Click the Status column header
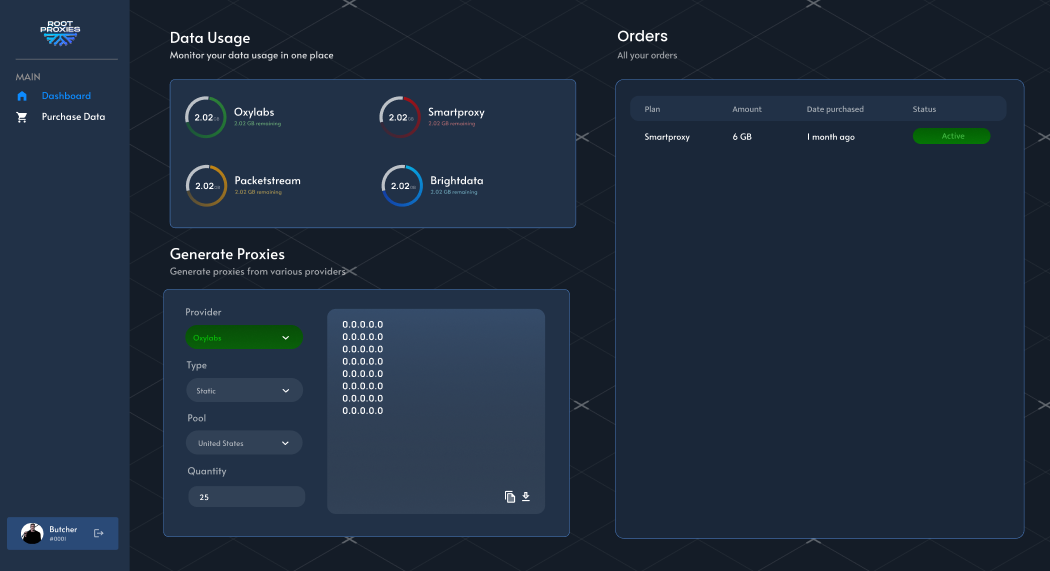This screenshot has width=1050, height=571. [x=924, y=109]
